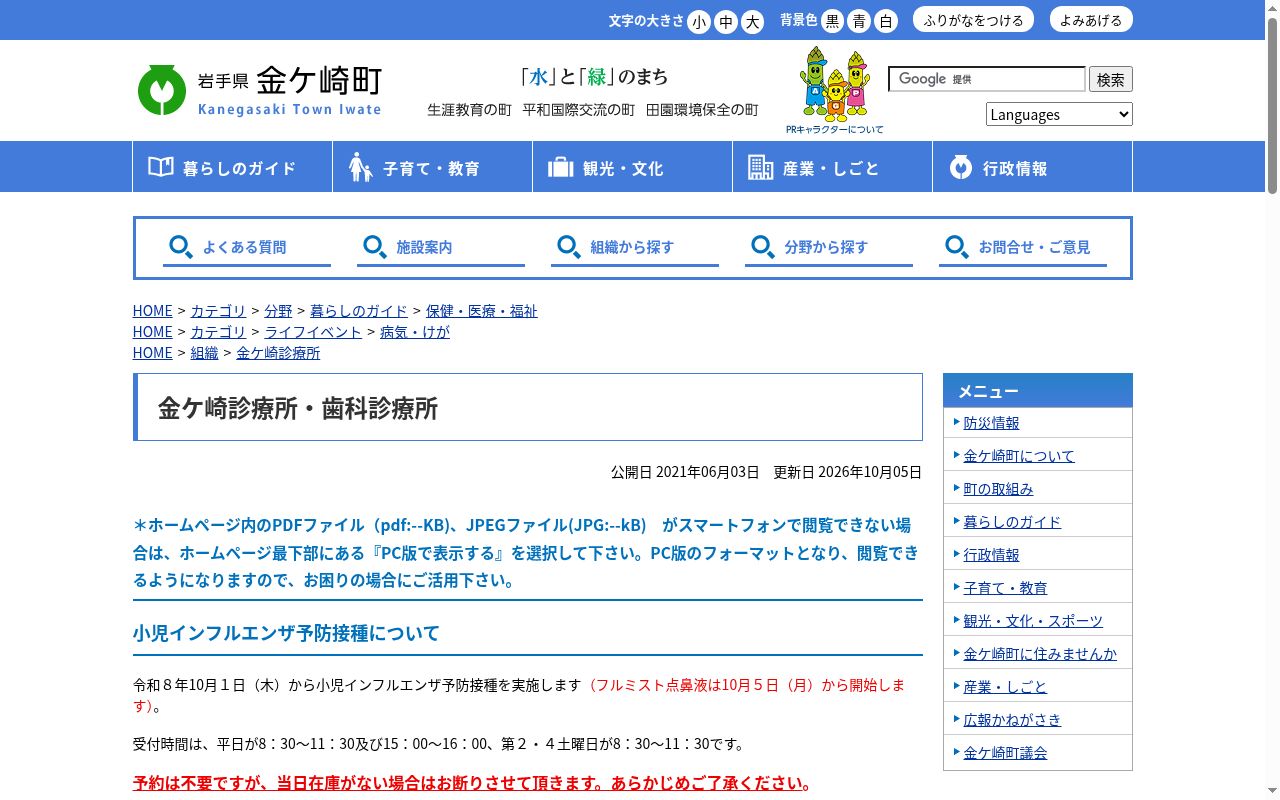Follow ライフイベント breadcrumb link
1280x800 pixels.
(x=313, y=332)
